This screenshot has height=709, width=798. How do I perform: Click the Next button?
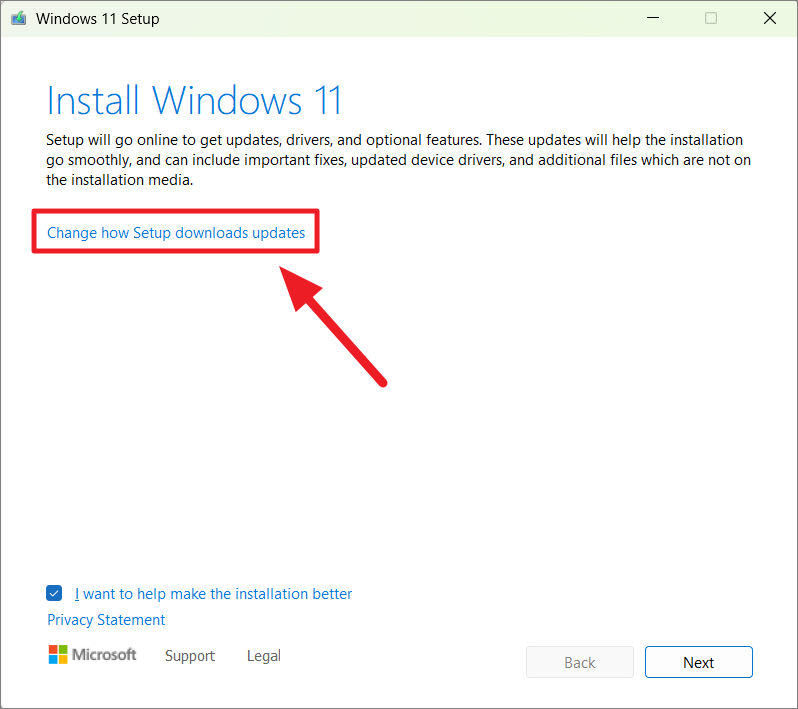point(698,662)
